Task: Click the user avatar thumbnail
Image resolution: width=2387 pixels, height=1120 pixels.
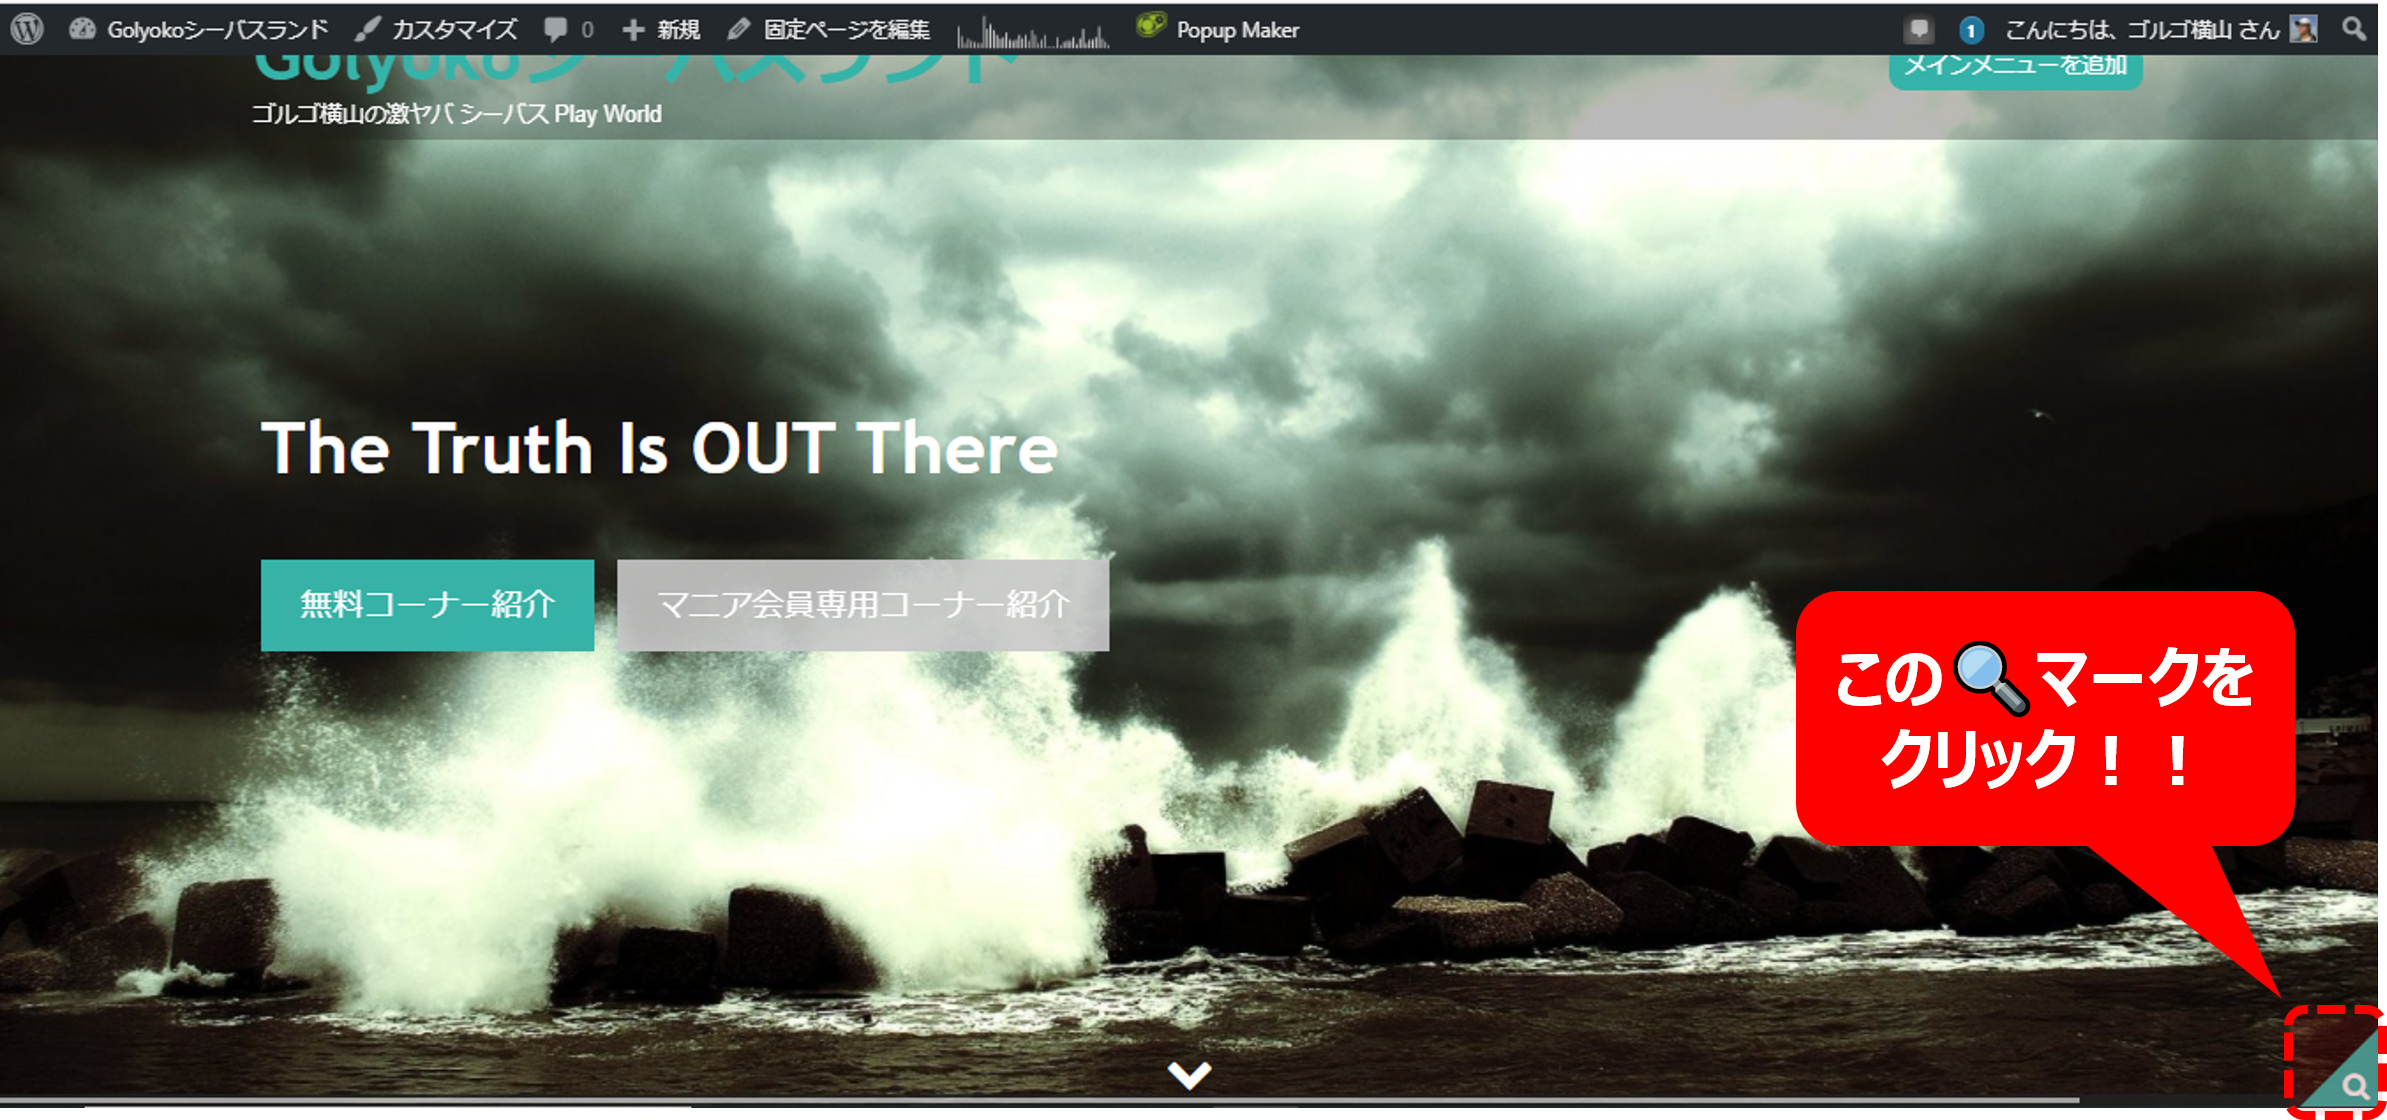Action: point(2303,29)
